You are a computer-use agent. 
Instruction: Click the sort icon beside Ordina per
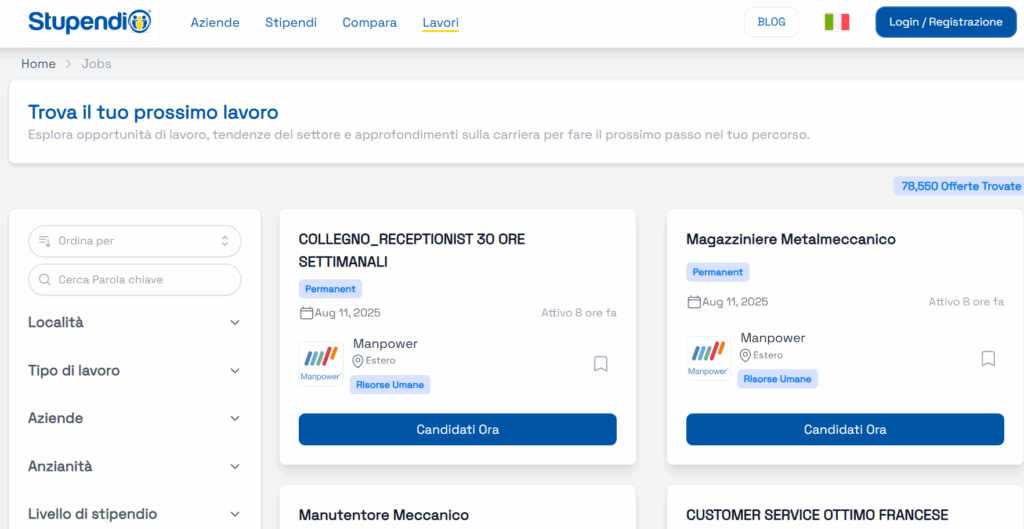tap(45, 241)
